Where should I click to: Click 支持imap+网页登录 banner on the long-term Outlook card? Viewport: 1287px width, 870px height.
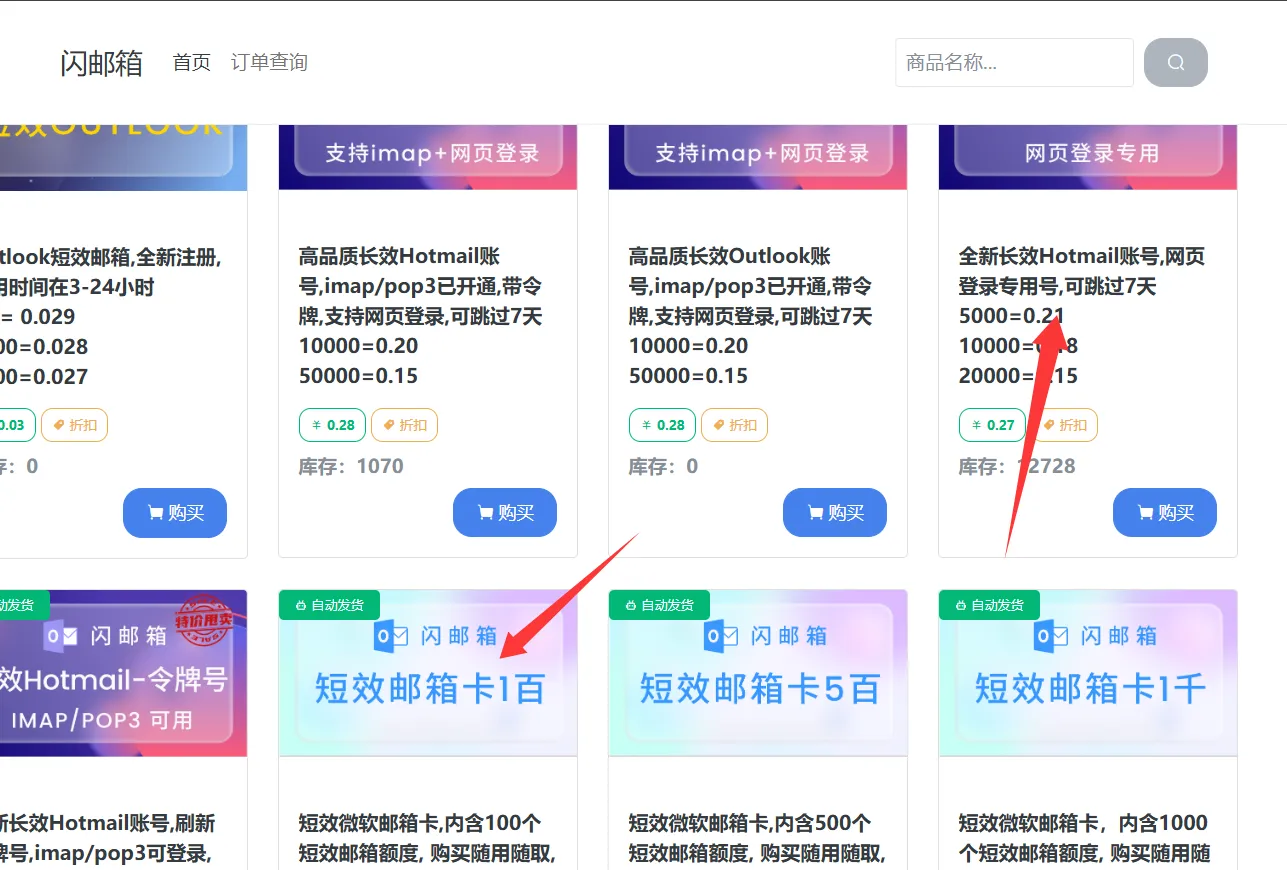pyautogui.click(x=758, y=157)
